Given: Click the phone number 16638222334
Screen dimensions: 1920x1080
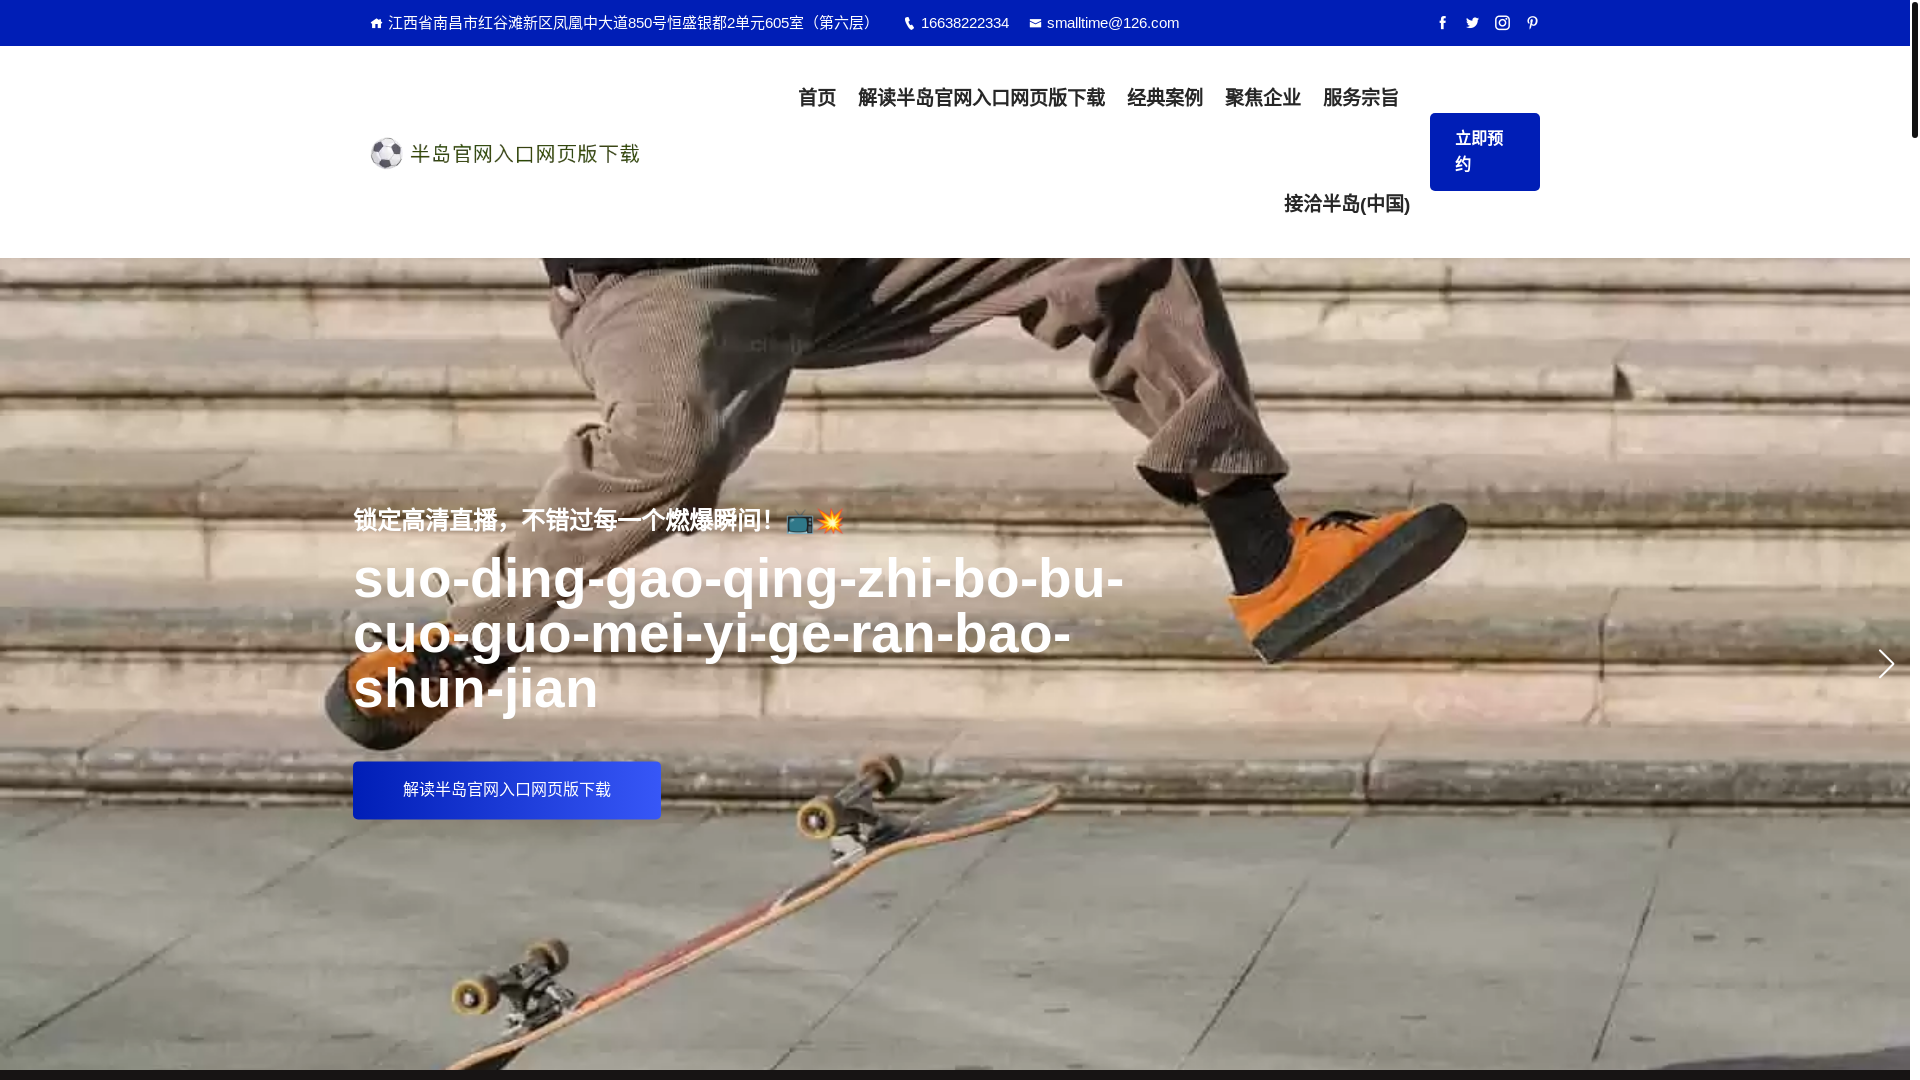Looking at the screenshot, I should tap(965, 23).
